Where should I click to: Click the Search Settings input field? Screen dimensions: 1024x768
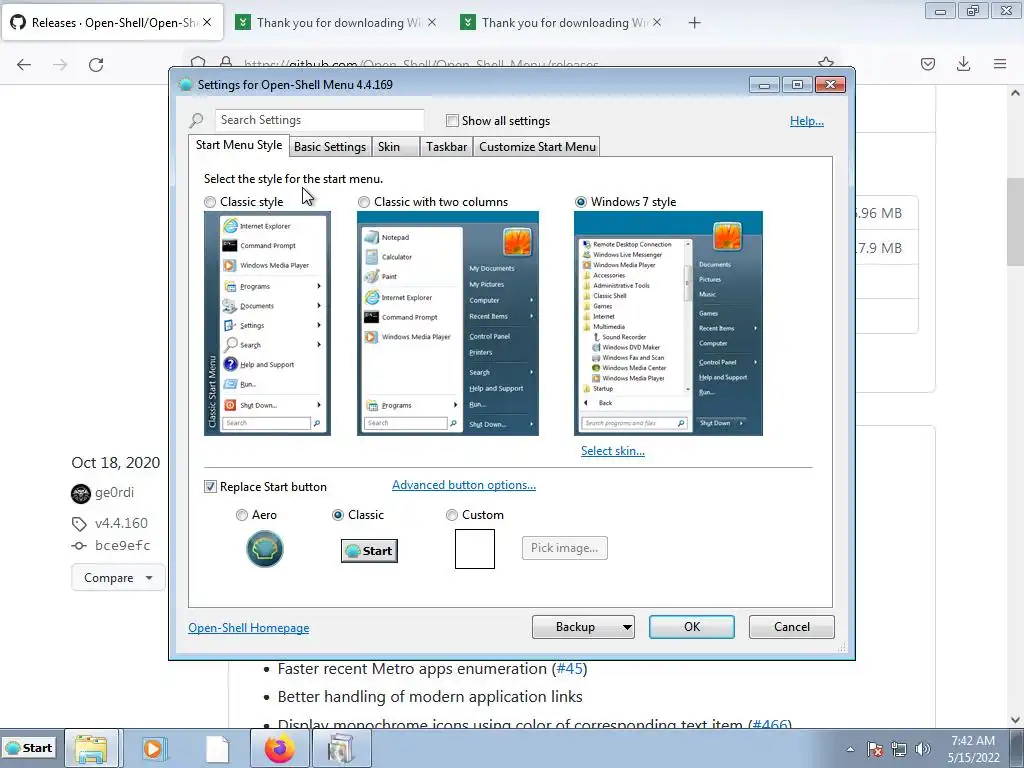319,120
